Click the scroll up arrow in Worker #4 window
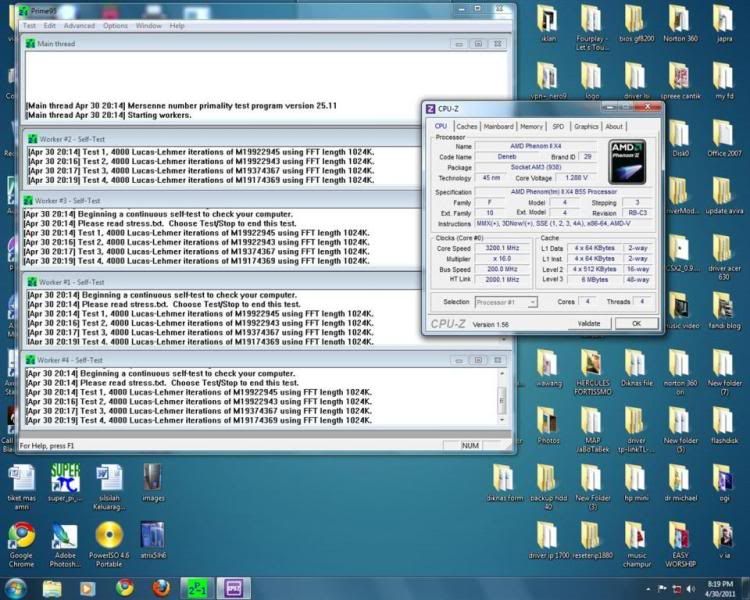This screenshot has height=600, width=750. [x=502, y=374]
